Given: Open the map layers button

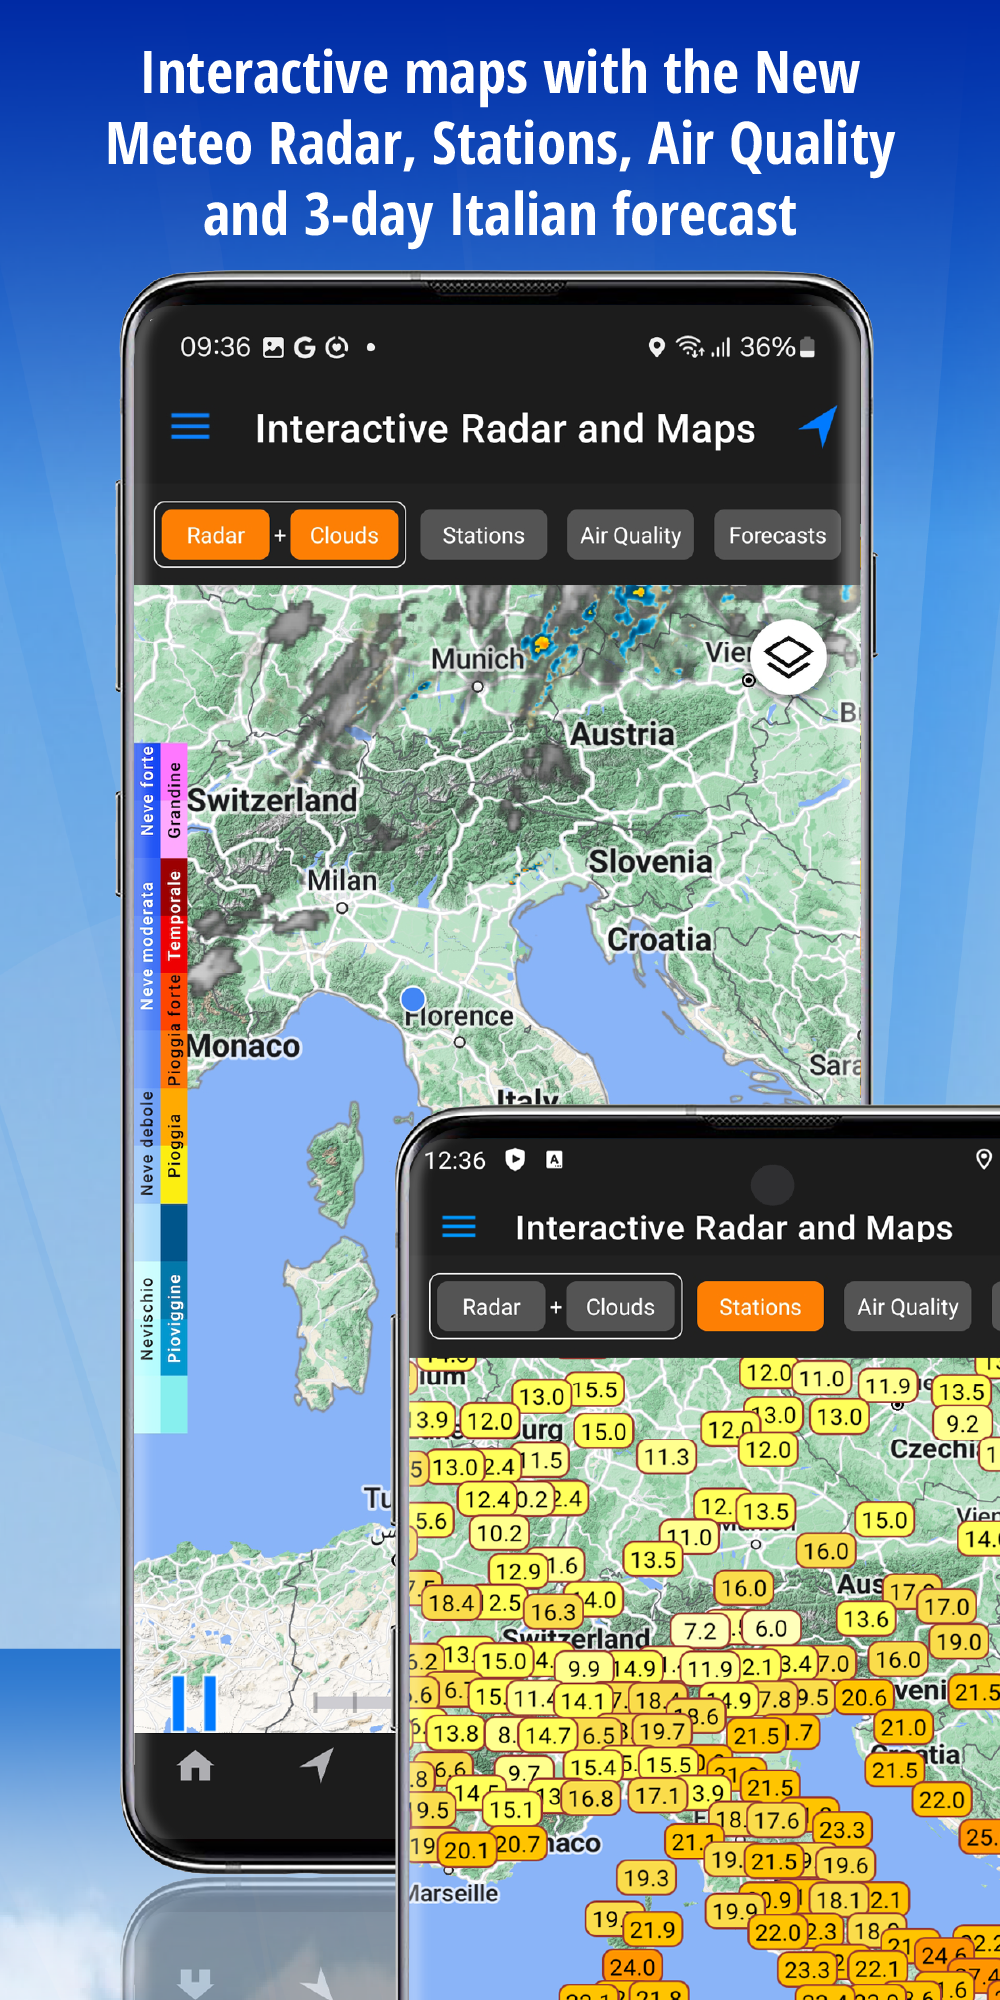Looking at the screenshot, I should (x=788, y=658).
